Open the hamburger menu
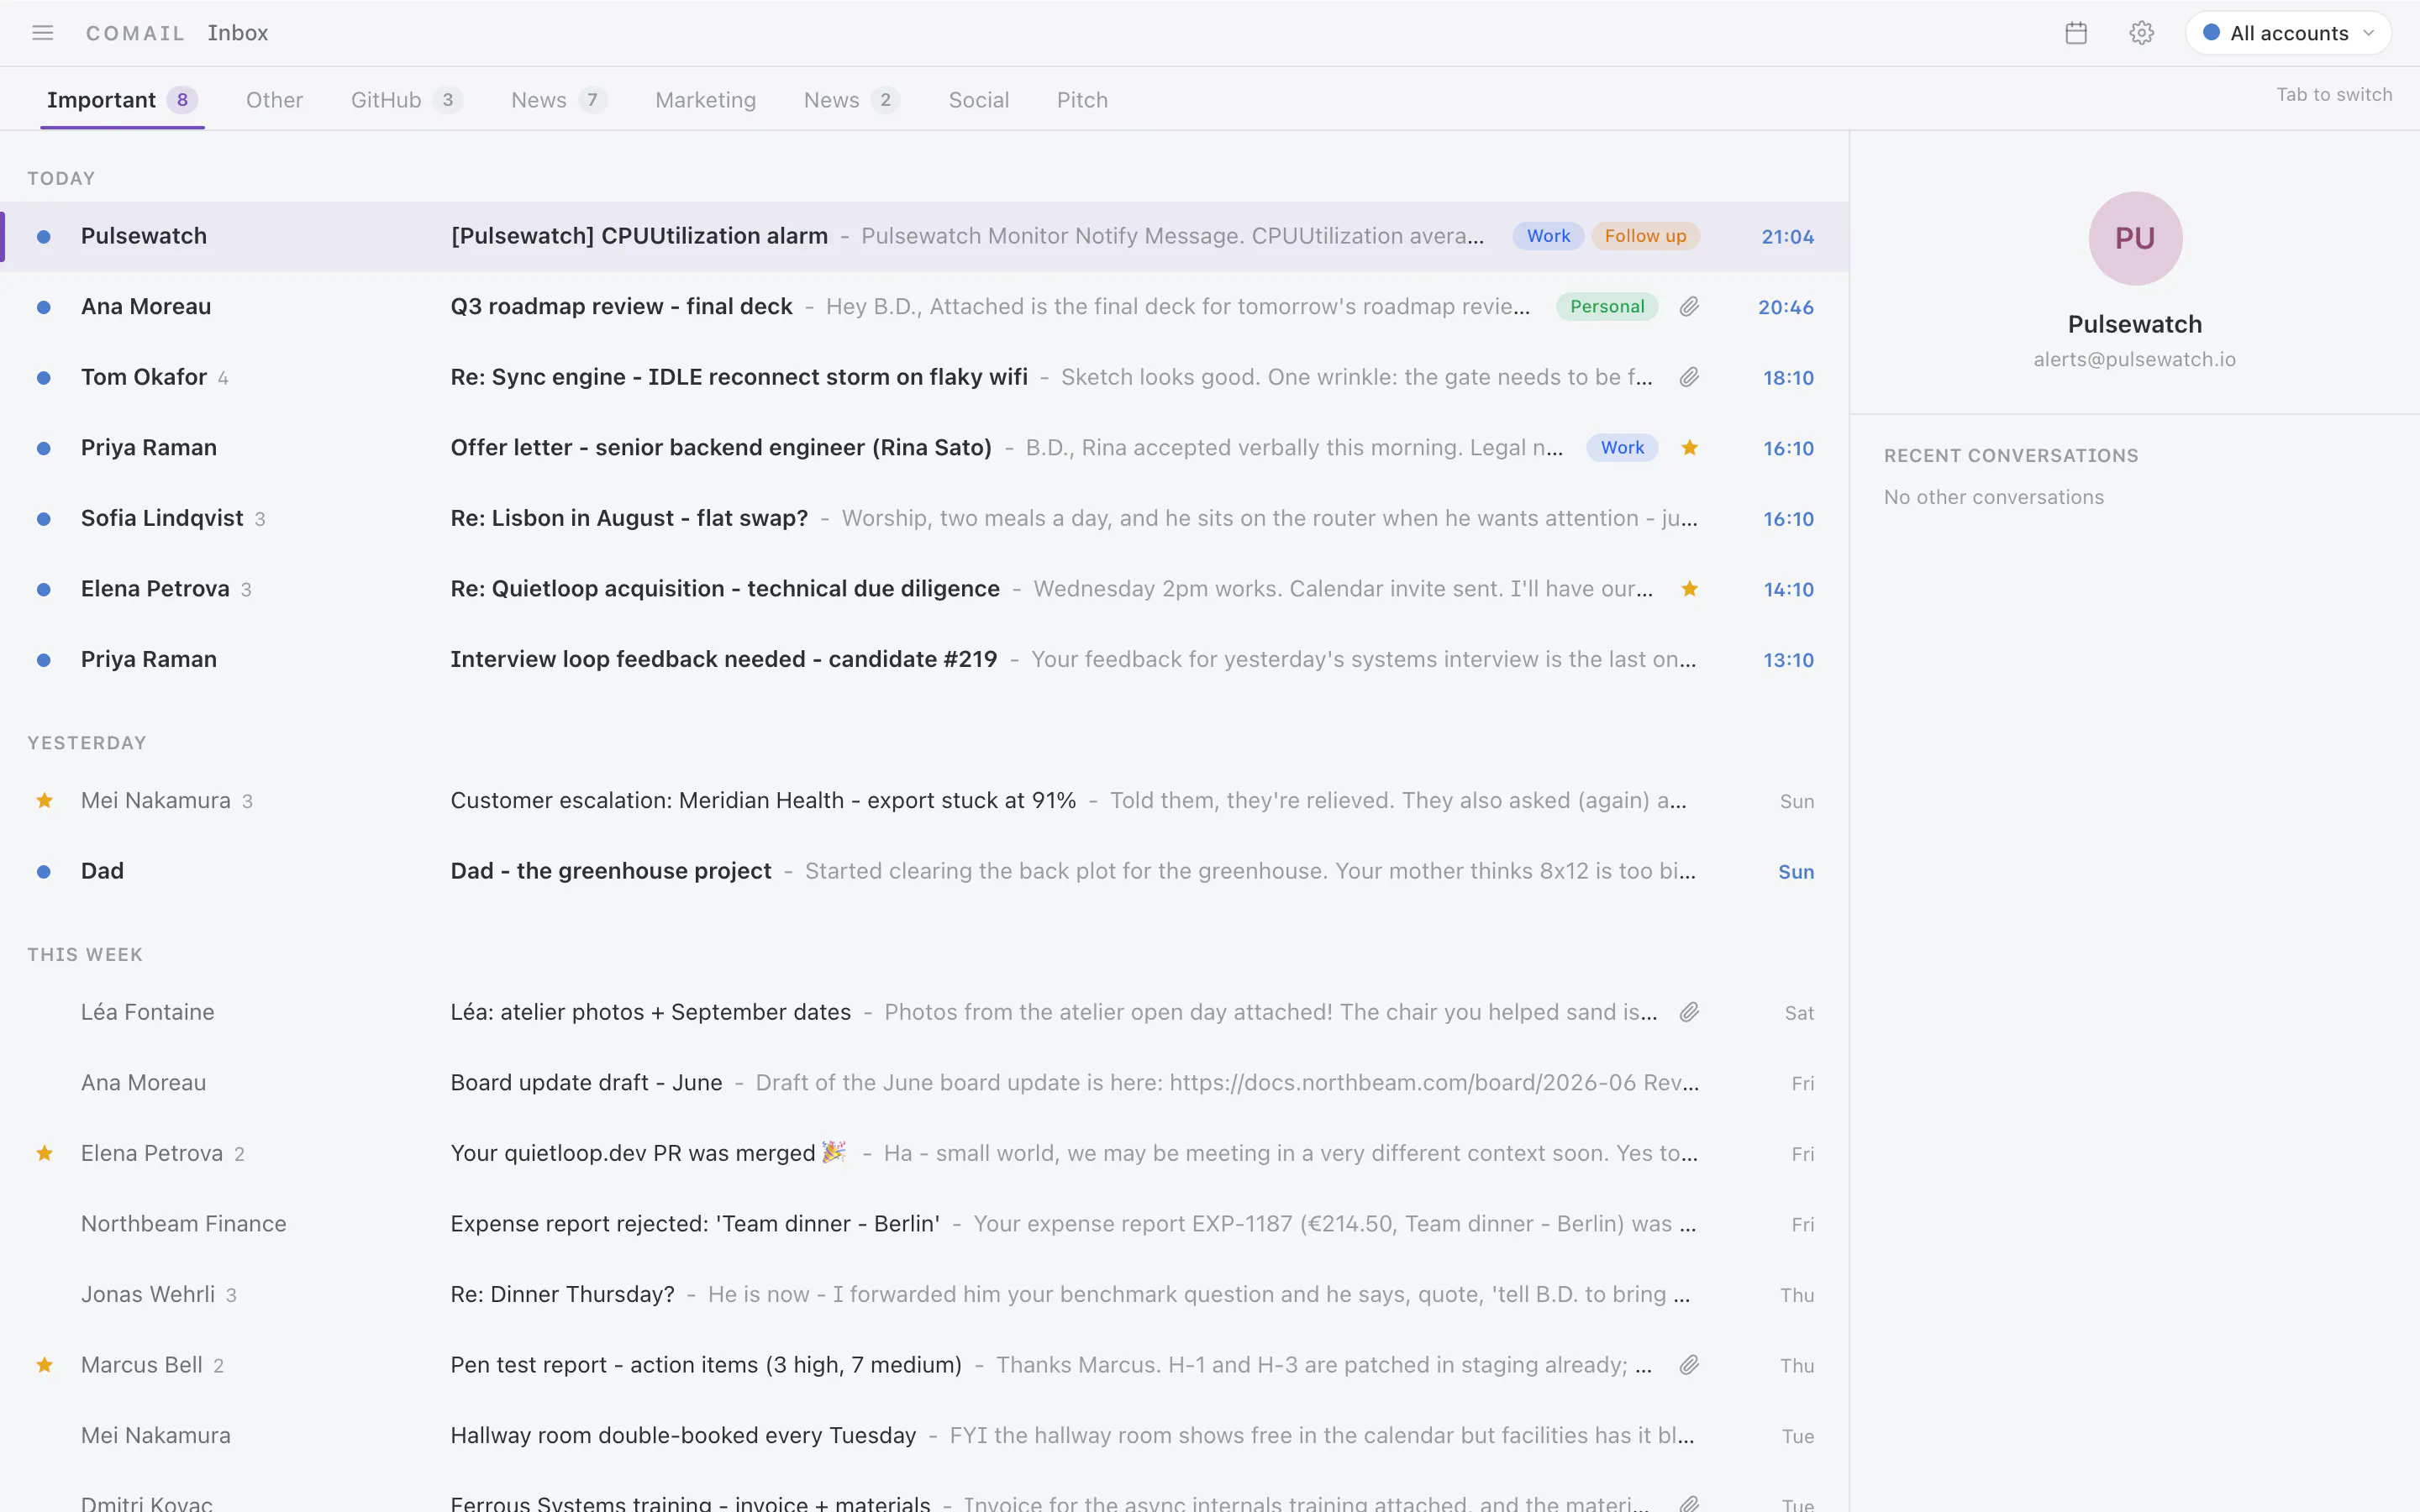The height and width of the screenshot is (1512, 2420). click(x=43, y=33)
